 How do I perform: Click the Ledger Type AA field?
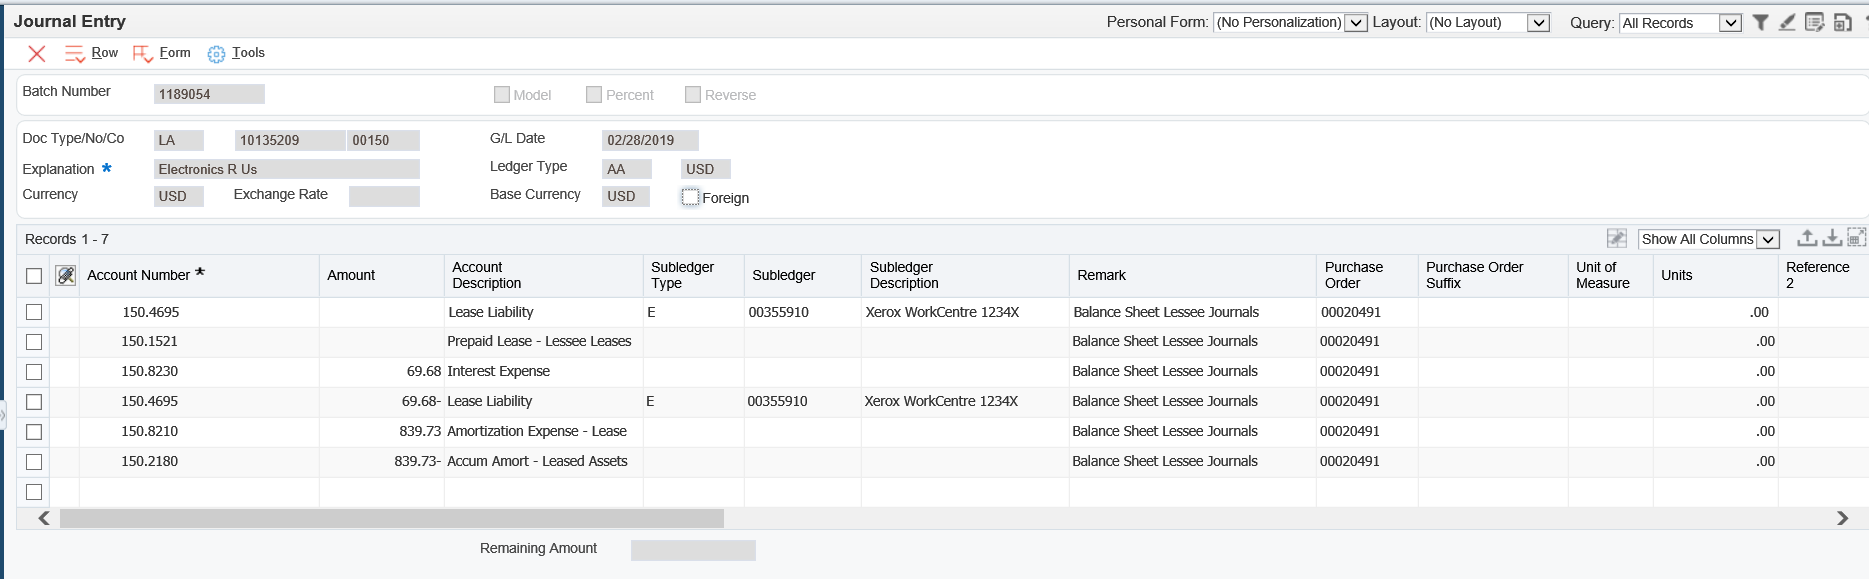coord(627,169)
